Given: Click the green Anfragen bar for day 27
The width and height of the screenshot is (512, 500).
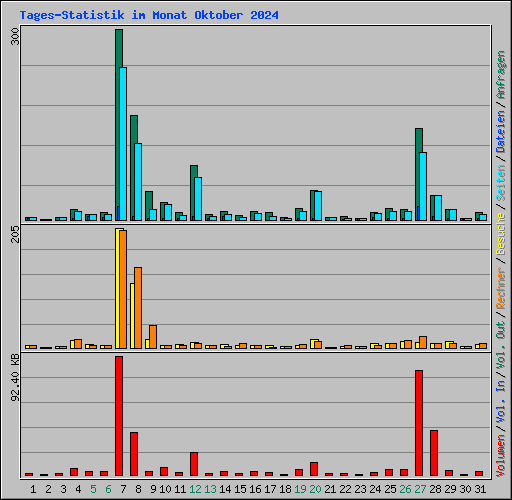Looking at the screenshot, I should [418, 174].
